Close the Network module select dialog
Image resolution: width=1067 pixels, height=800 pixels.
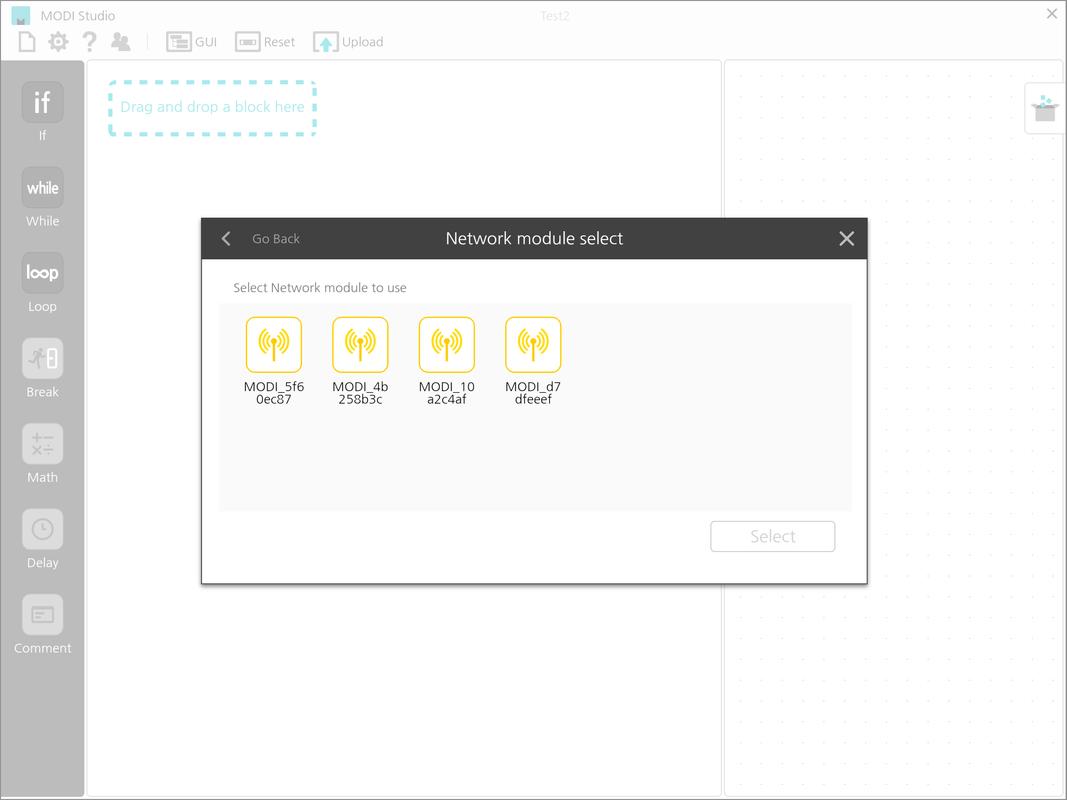tap(847, 239)
